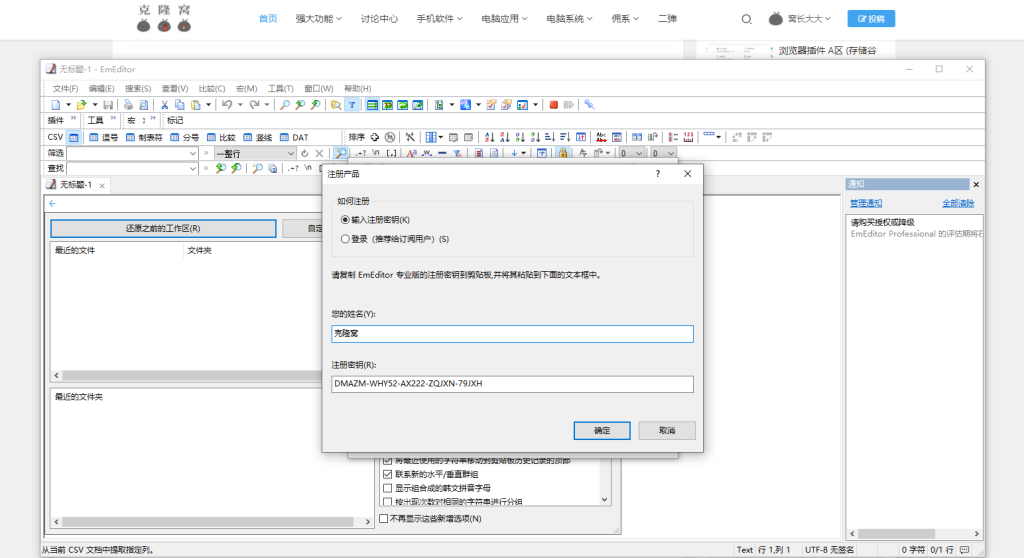The height and width of the screenshot is (558, 1024).
Task: Open the 编辑(E) menu
Action: (101, 88)
